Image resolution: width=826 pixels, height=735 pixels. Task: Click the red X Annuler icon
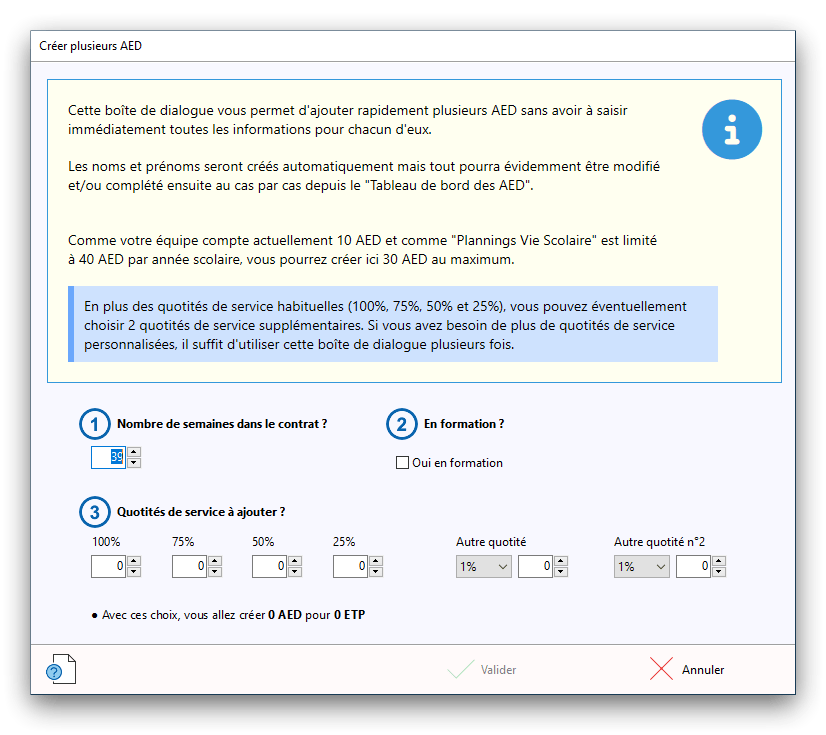661,670
